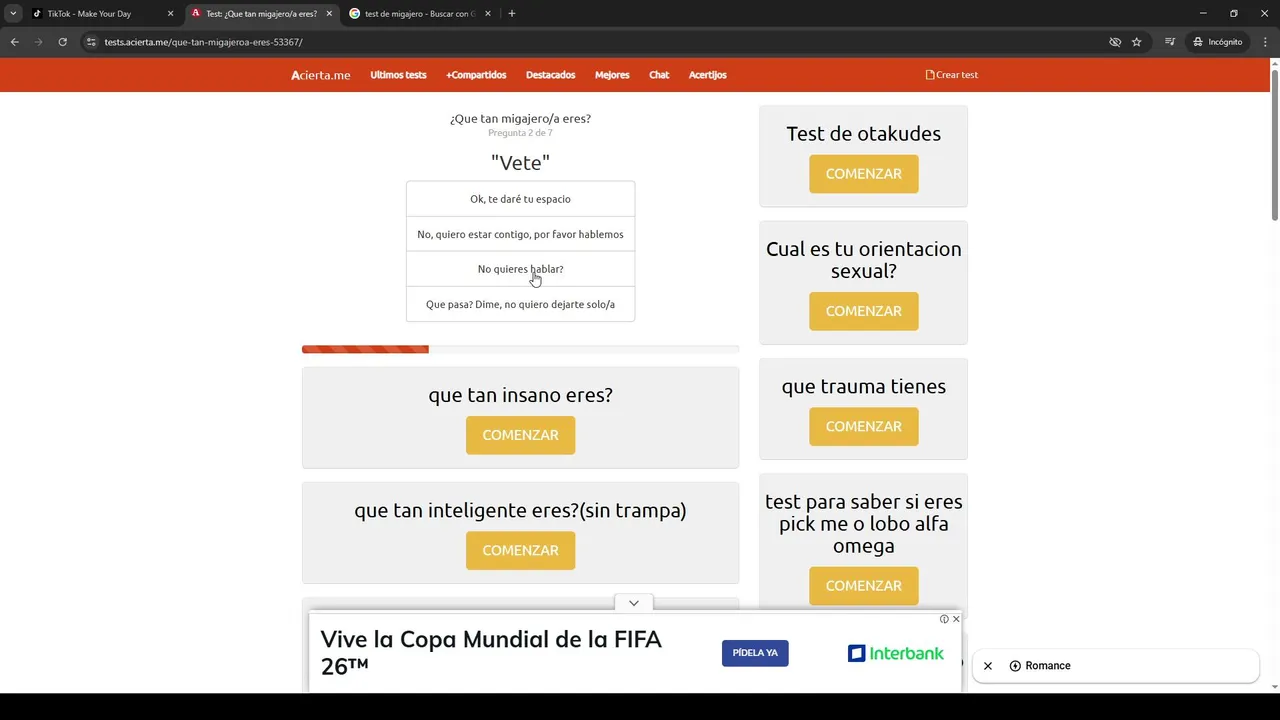Close the FIFA ad with the X

pos(956,619)
